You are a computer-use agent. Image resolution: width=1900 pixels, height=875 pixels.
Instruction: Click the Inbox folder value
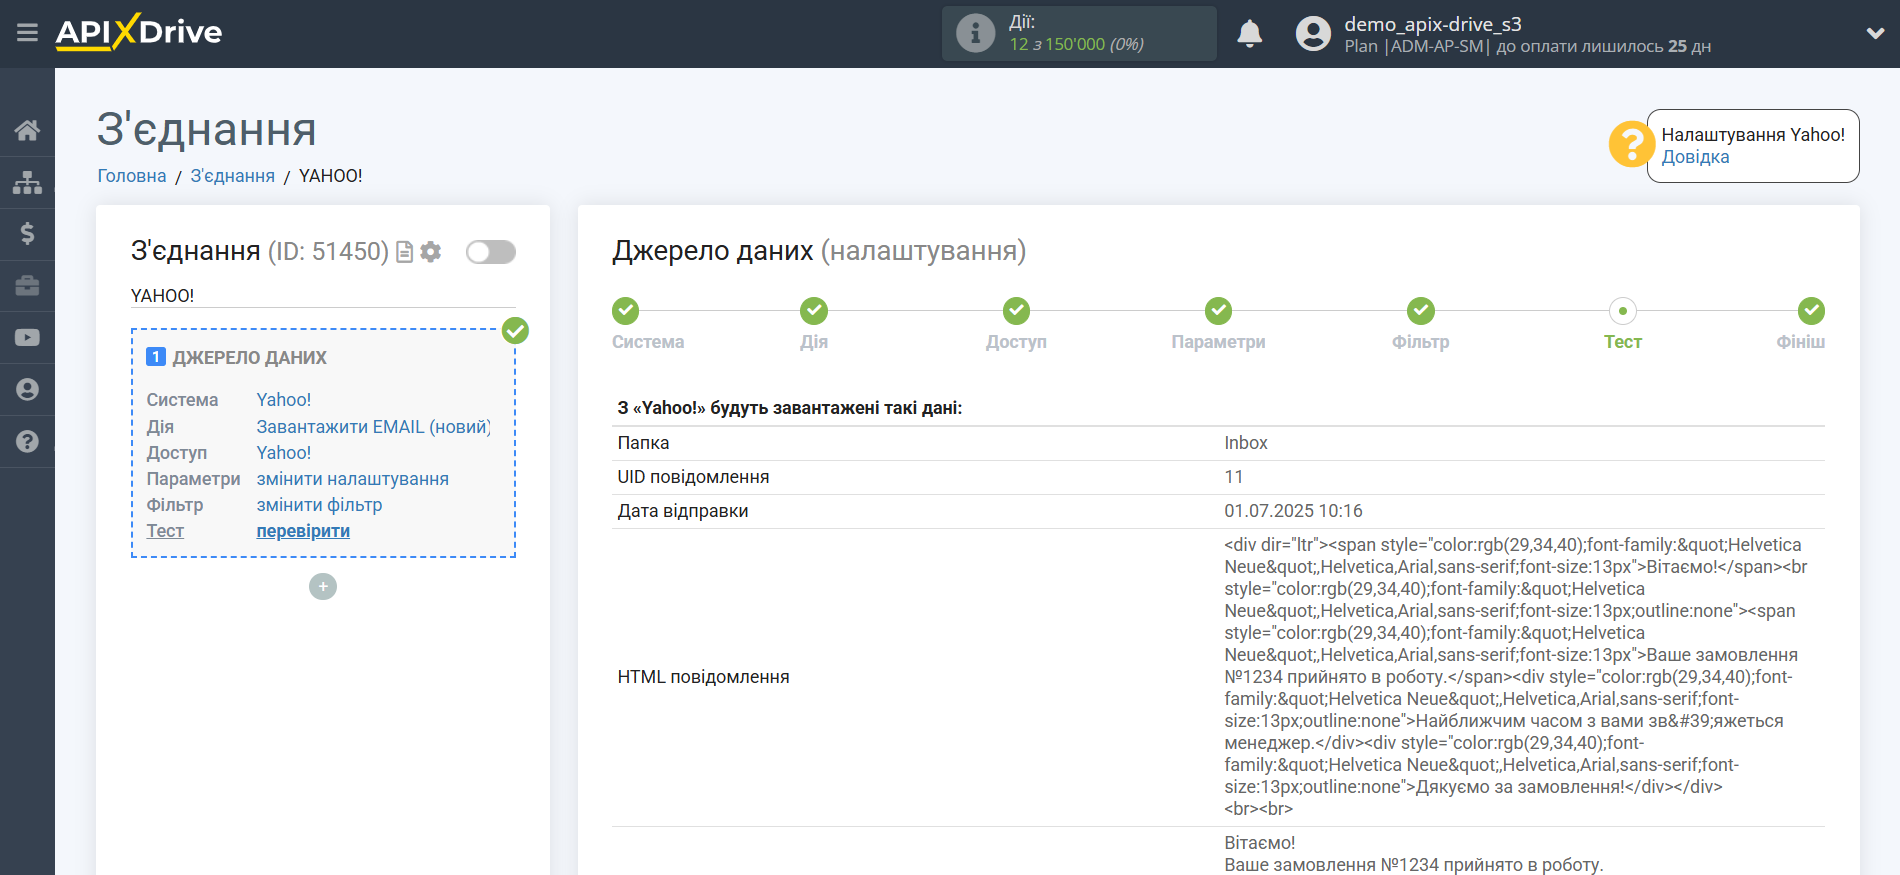coord(1245,443)
